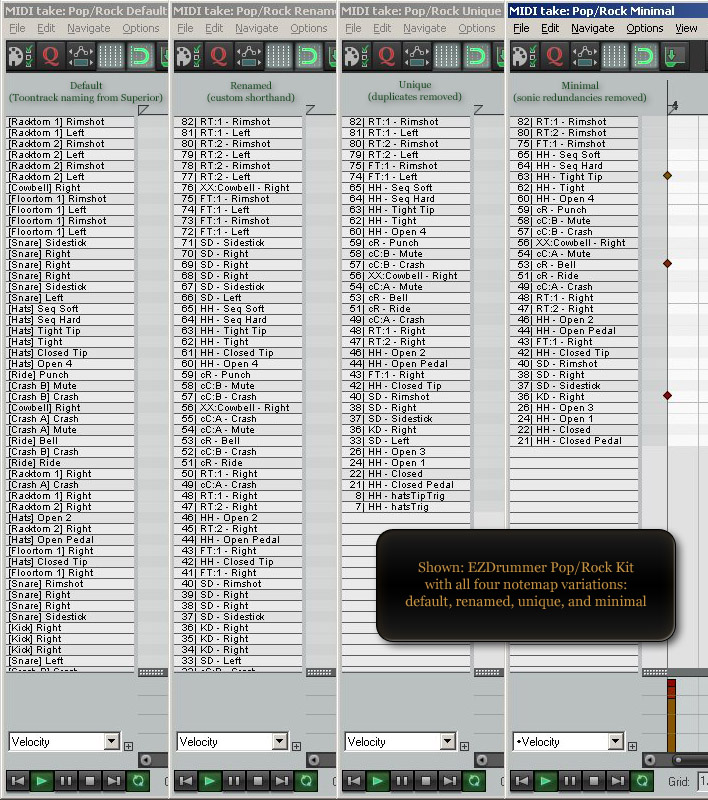This screenshot has height=800, width=708.
Task: Click the palette filter icon in Renamed window
Action: (x=189, y=56)
